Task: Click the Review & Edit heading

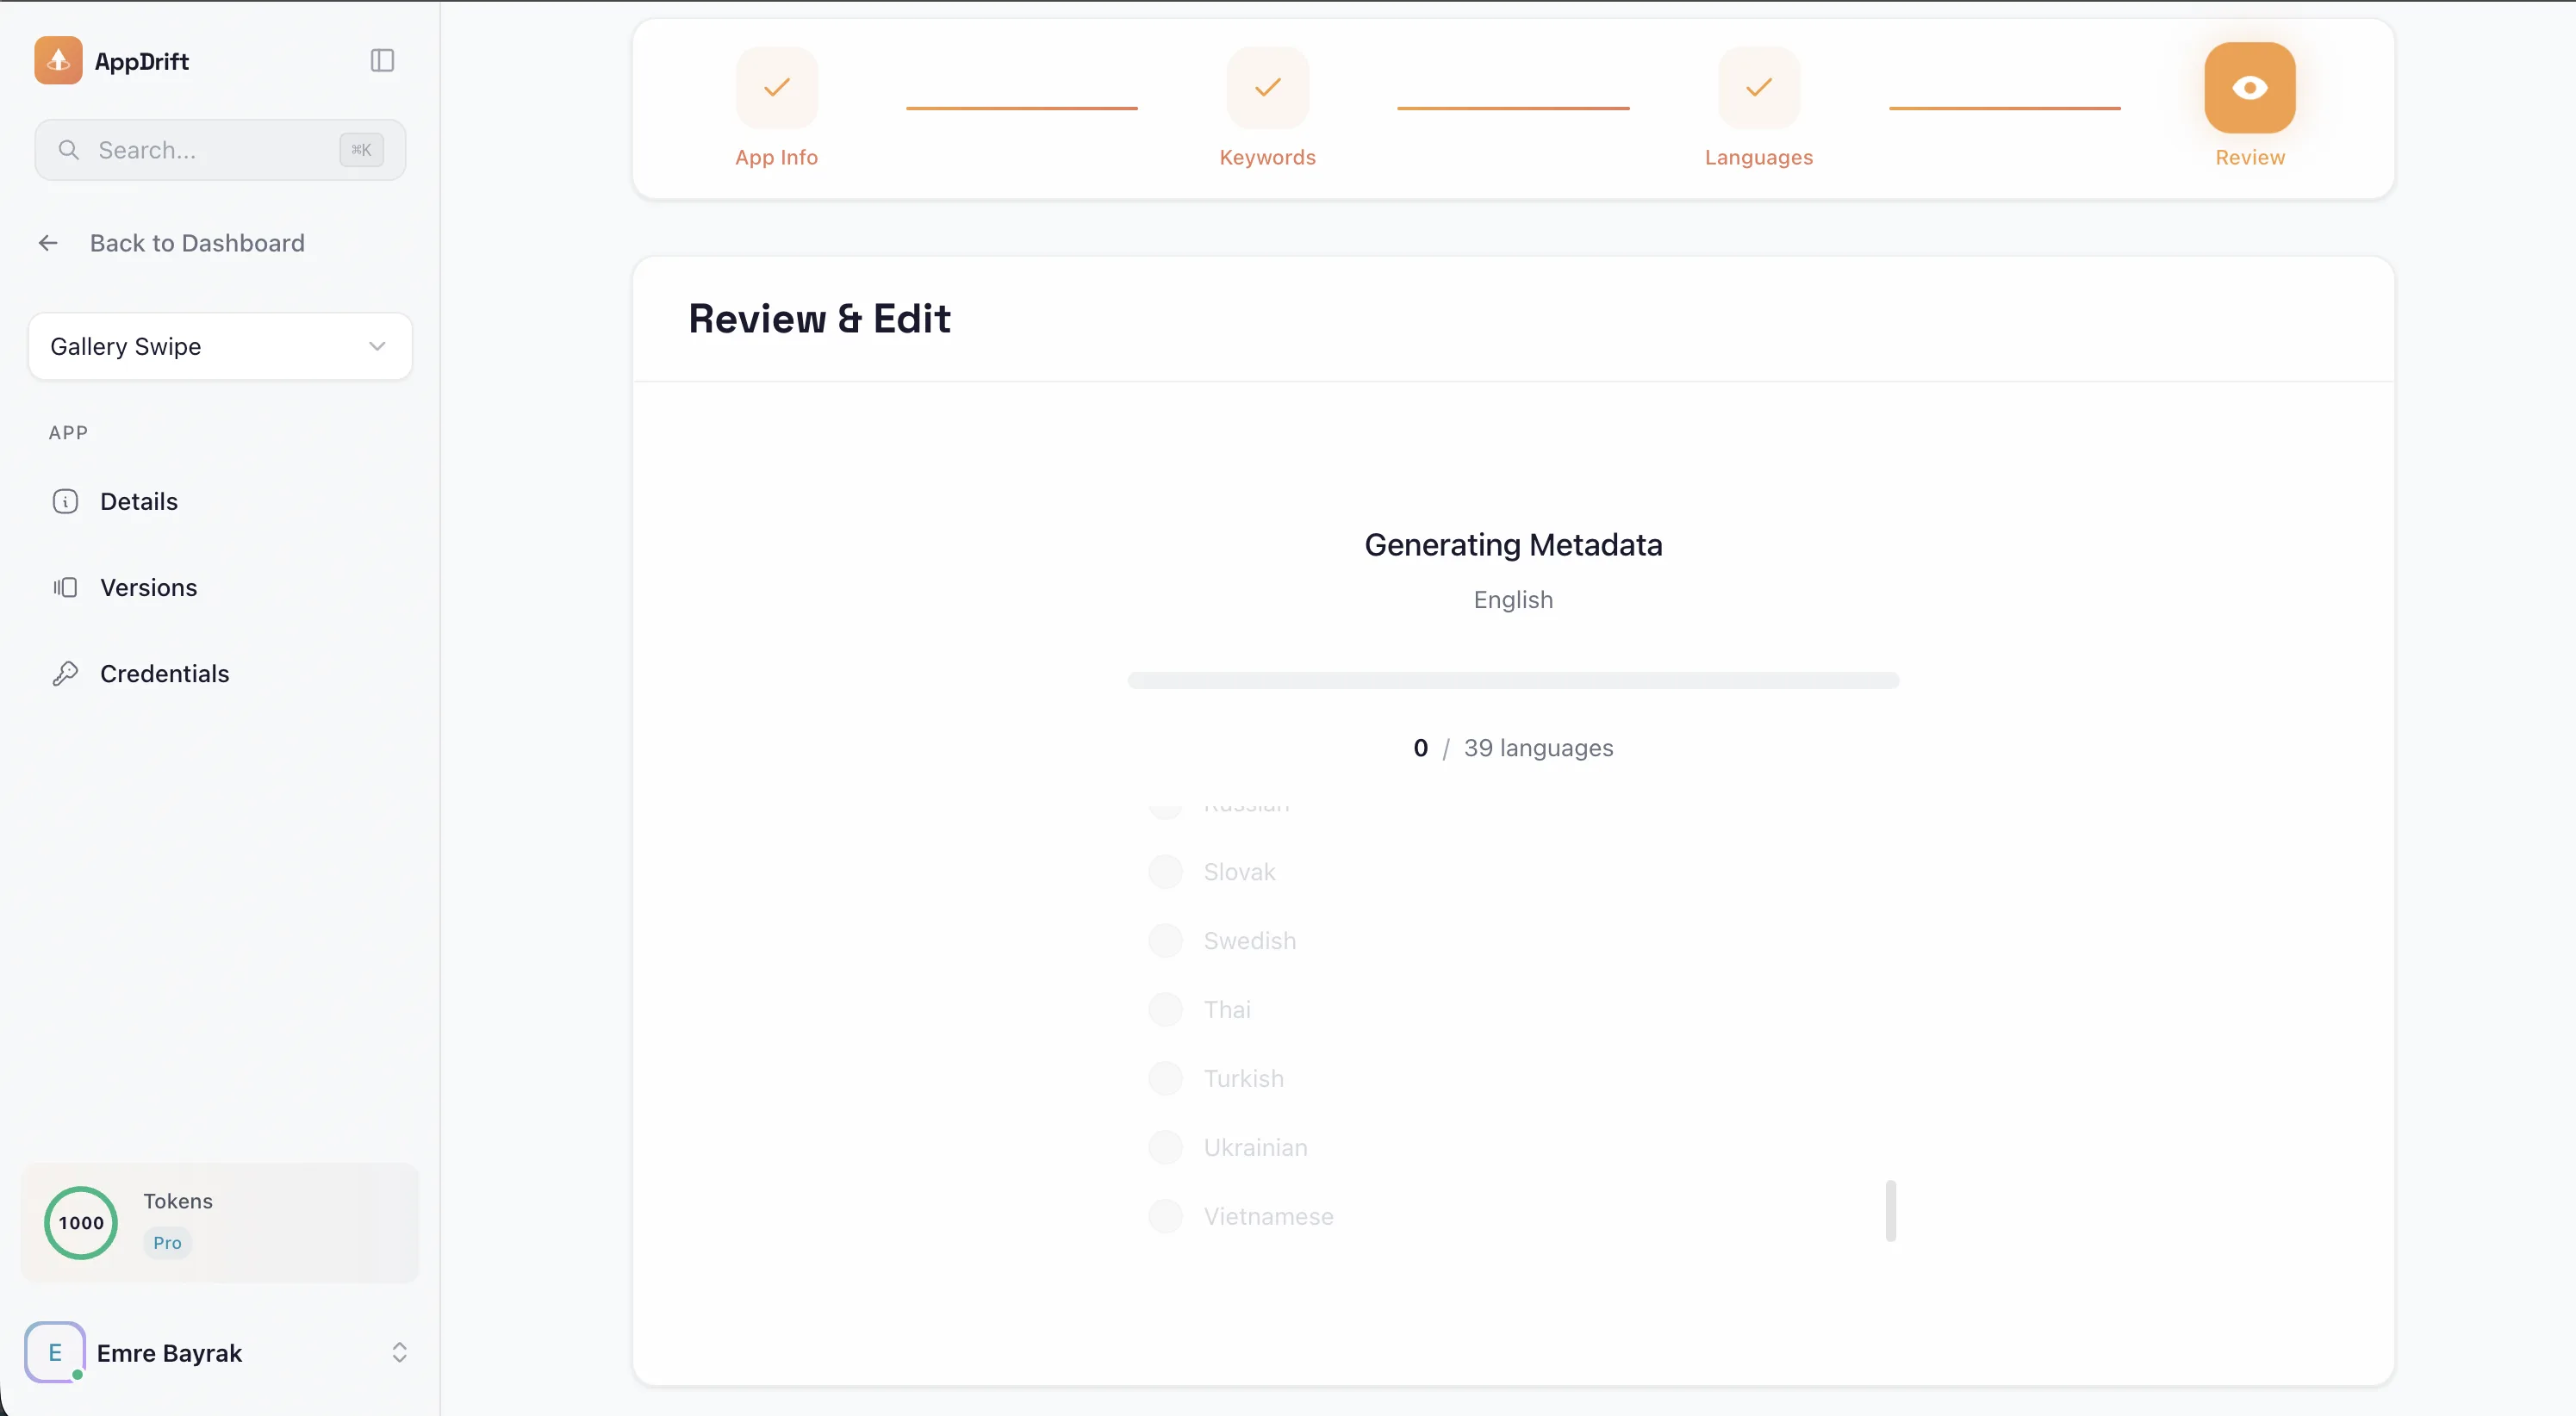Action: [x=820, y=319]
